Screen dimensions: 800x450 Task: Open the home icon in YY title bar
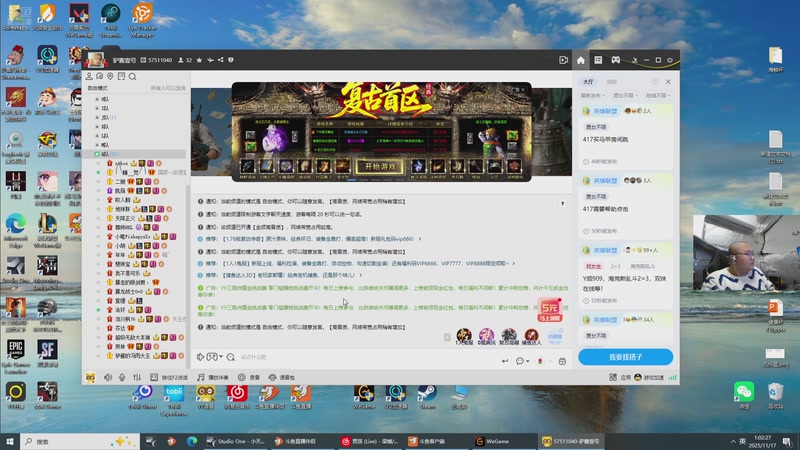pos(581,60)
